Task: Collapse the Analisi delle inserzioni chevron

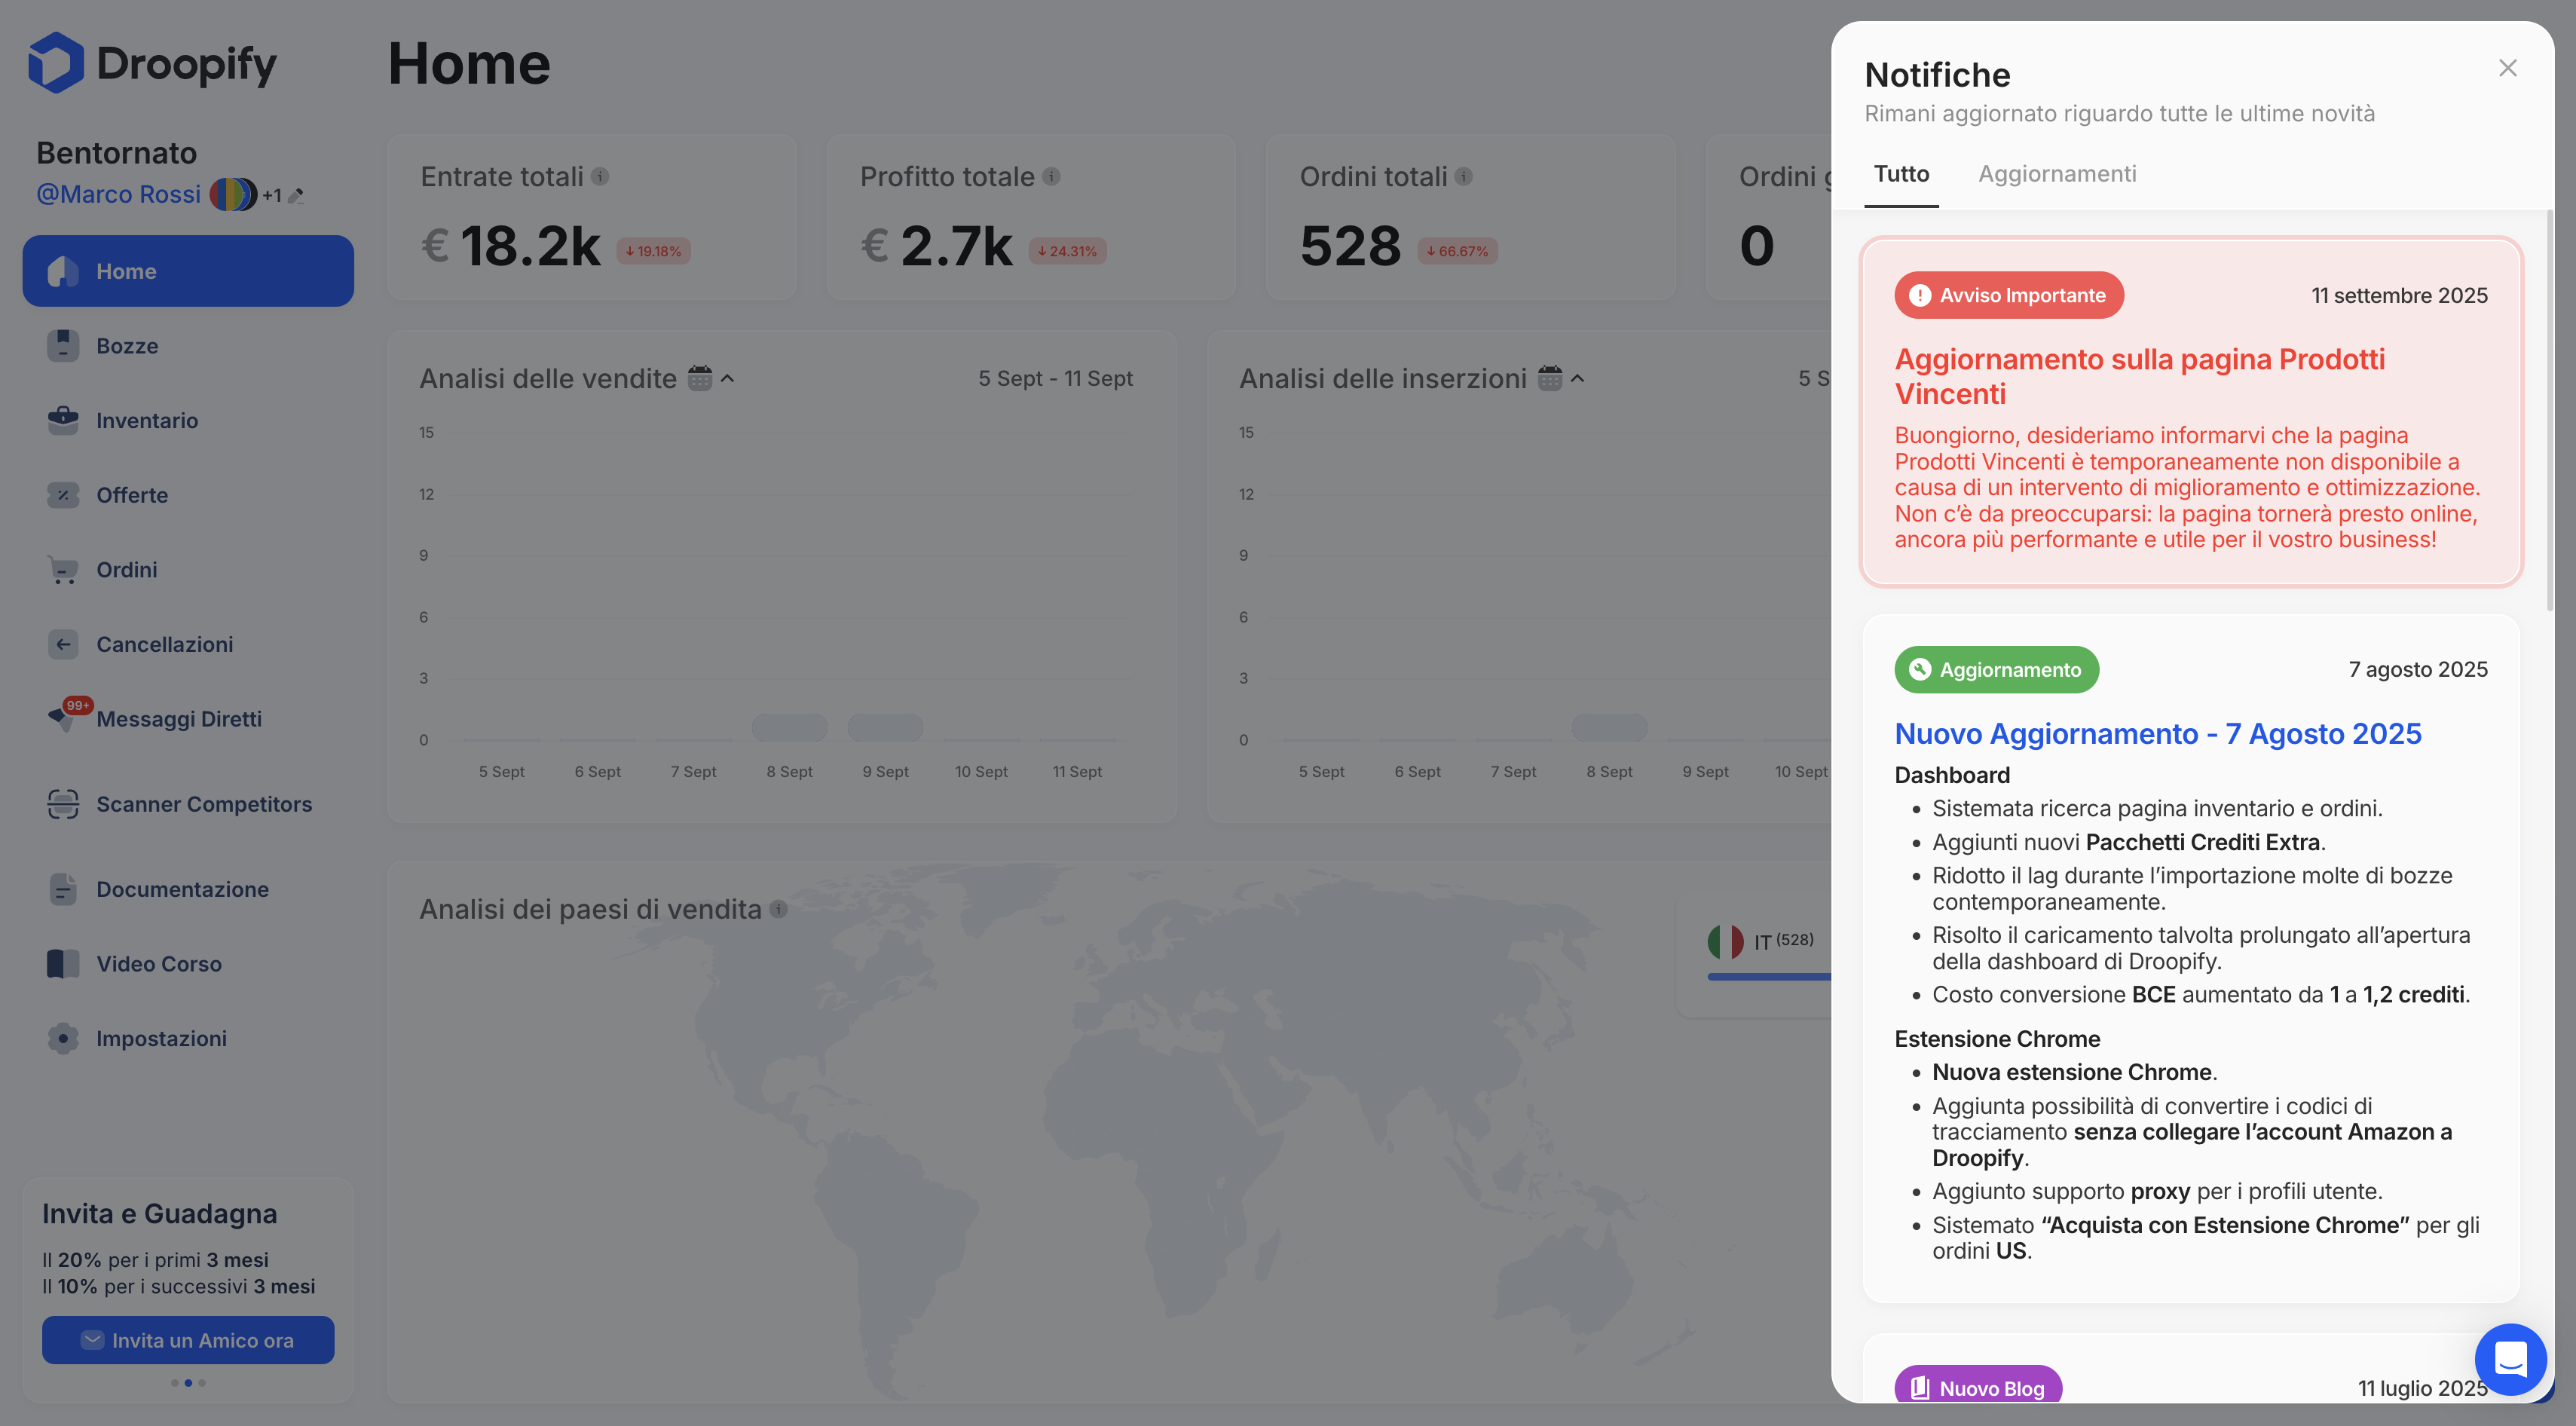Action: pos(1578,379)
